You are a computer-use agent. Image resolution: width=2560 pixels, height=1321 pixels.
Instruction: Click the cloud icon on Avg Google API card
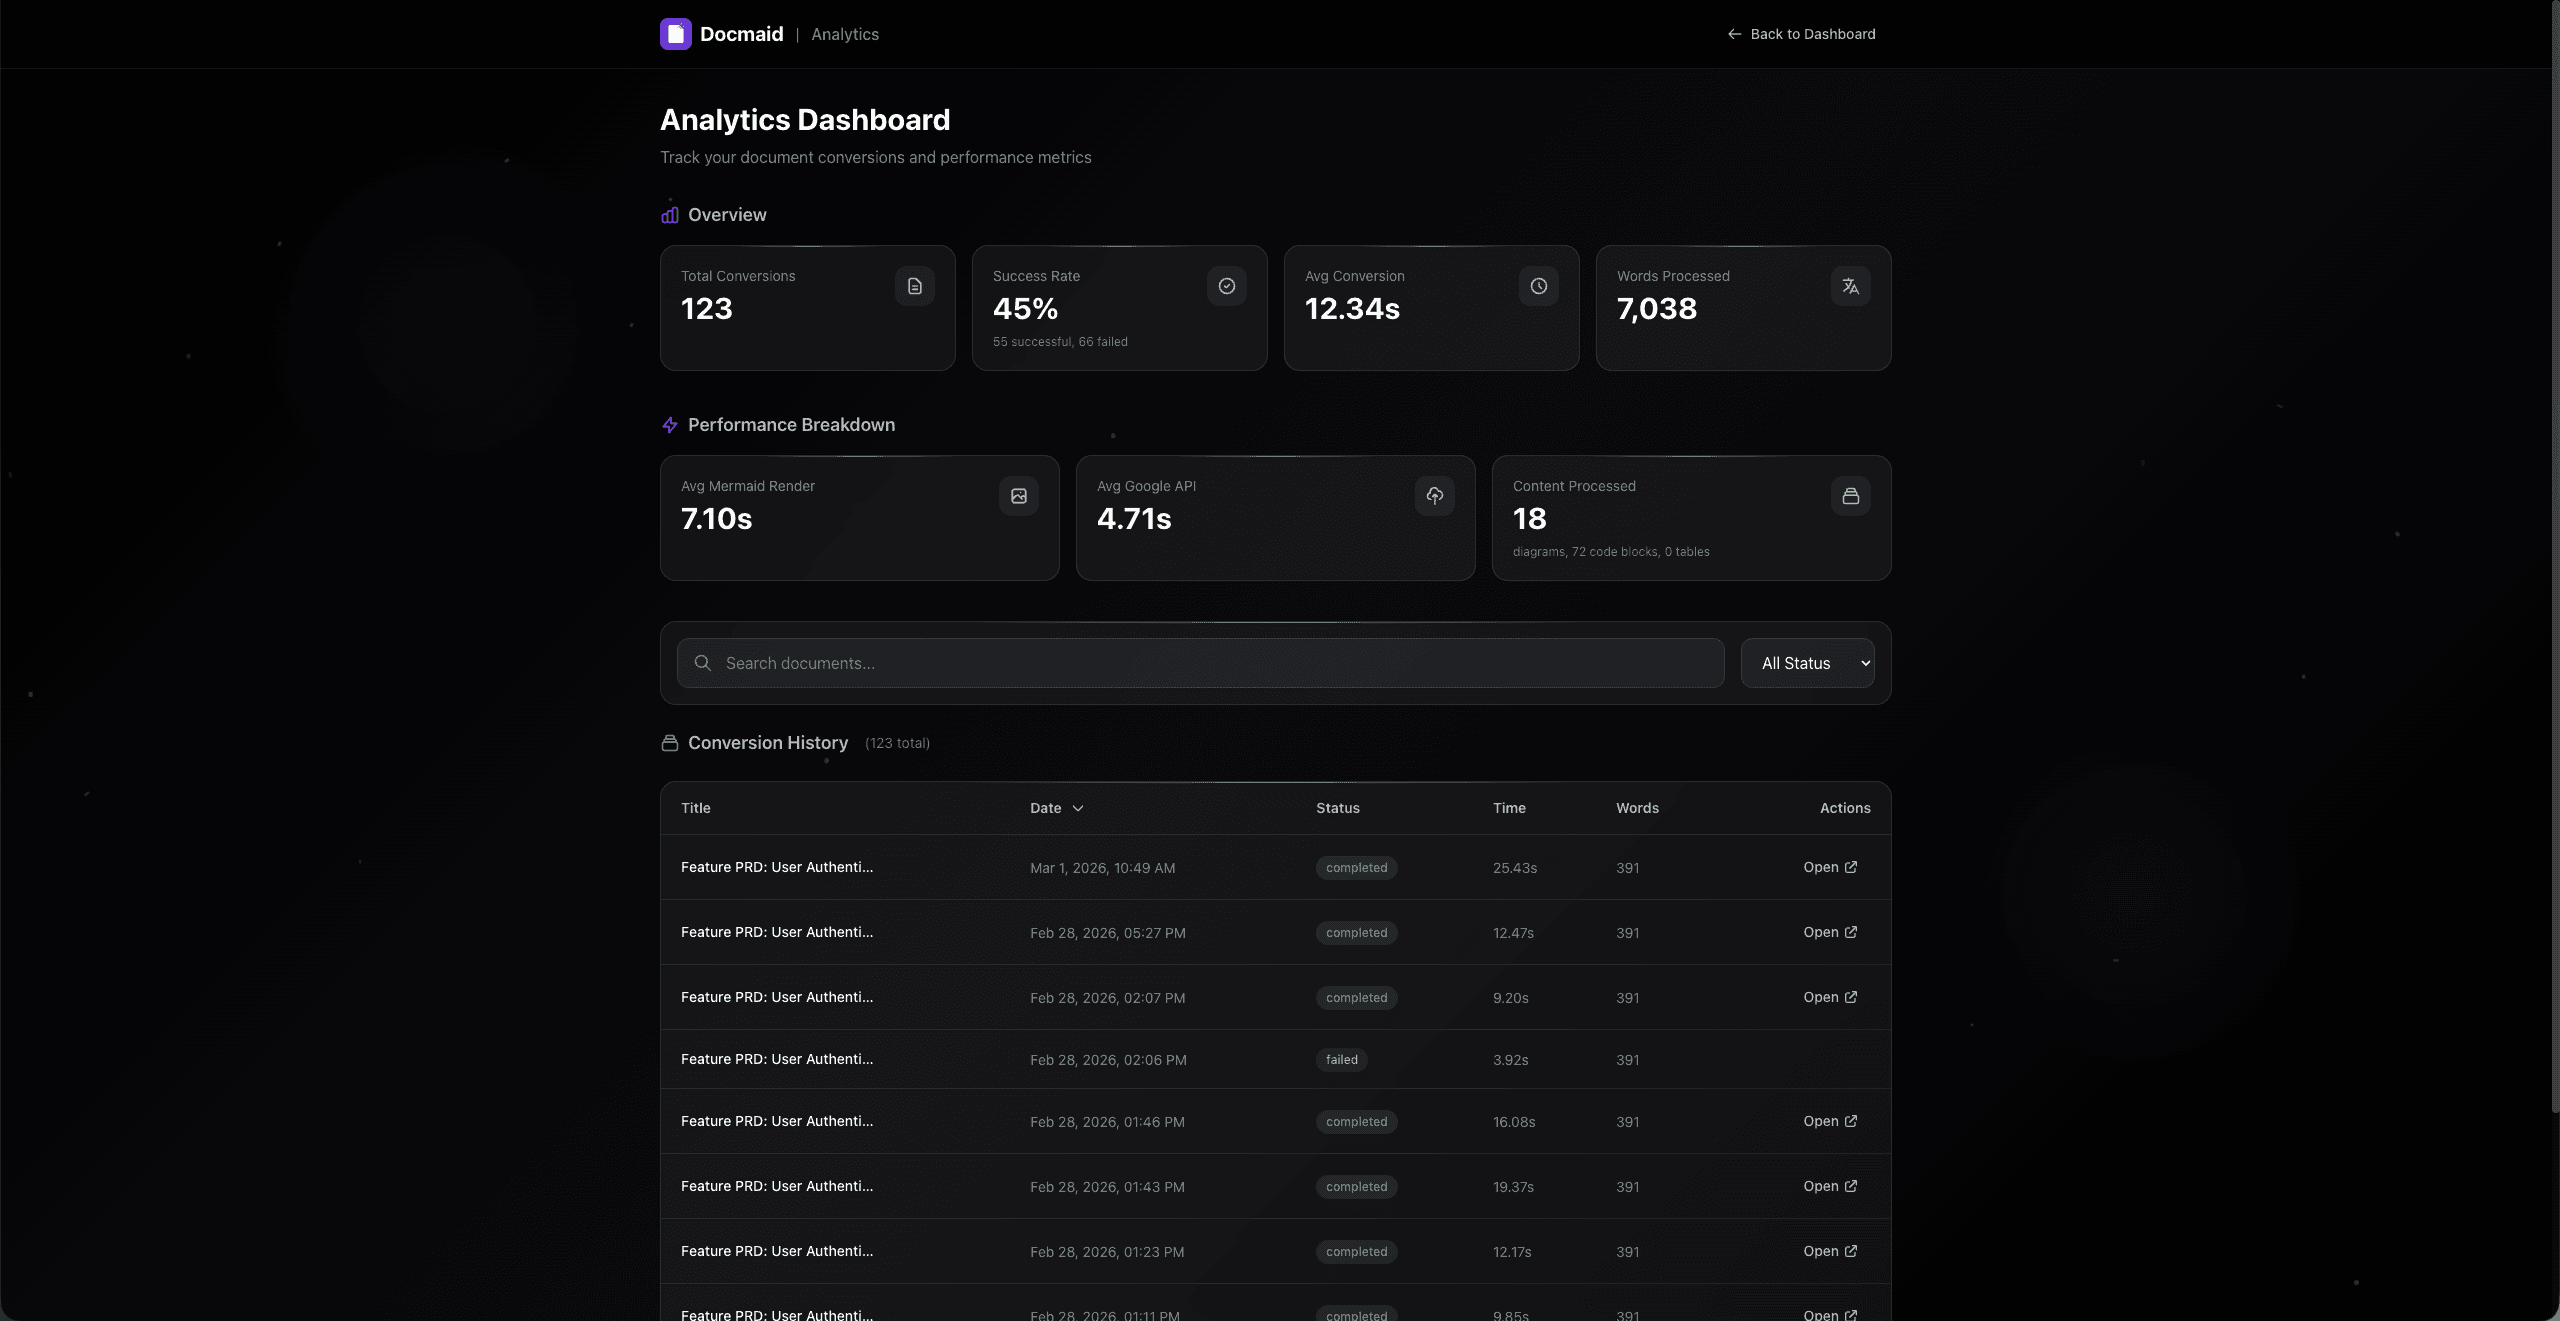[x=1434, y=496]
